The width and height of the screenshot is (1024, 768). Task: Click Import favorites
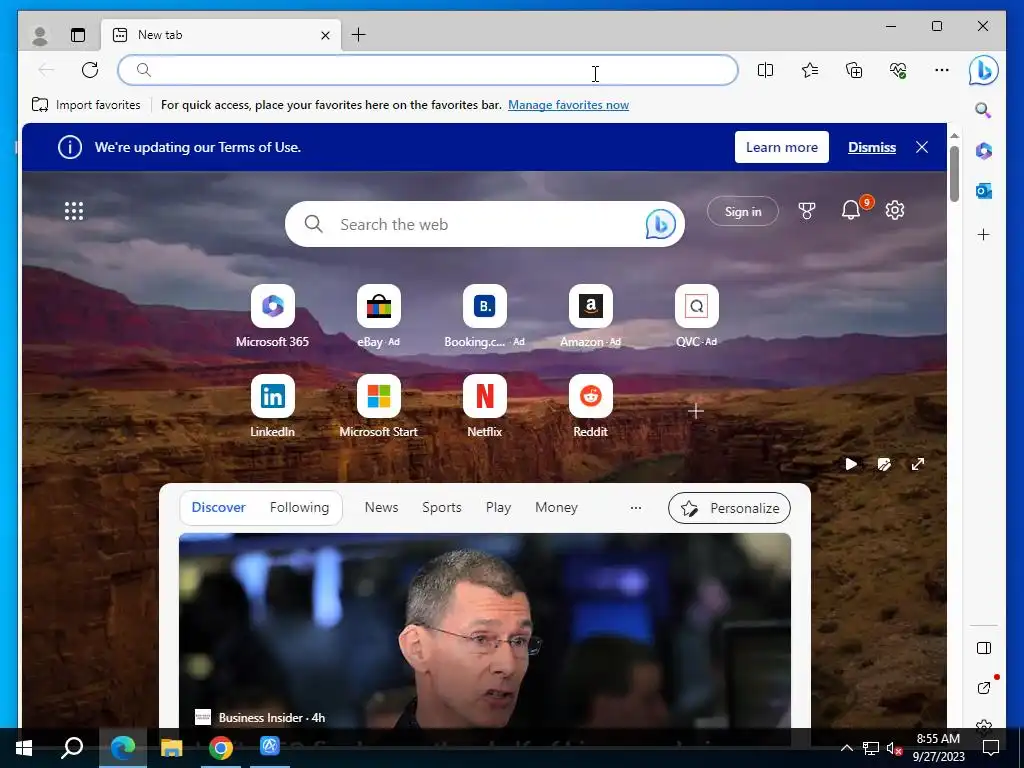point(86,104)
